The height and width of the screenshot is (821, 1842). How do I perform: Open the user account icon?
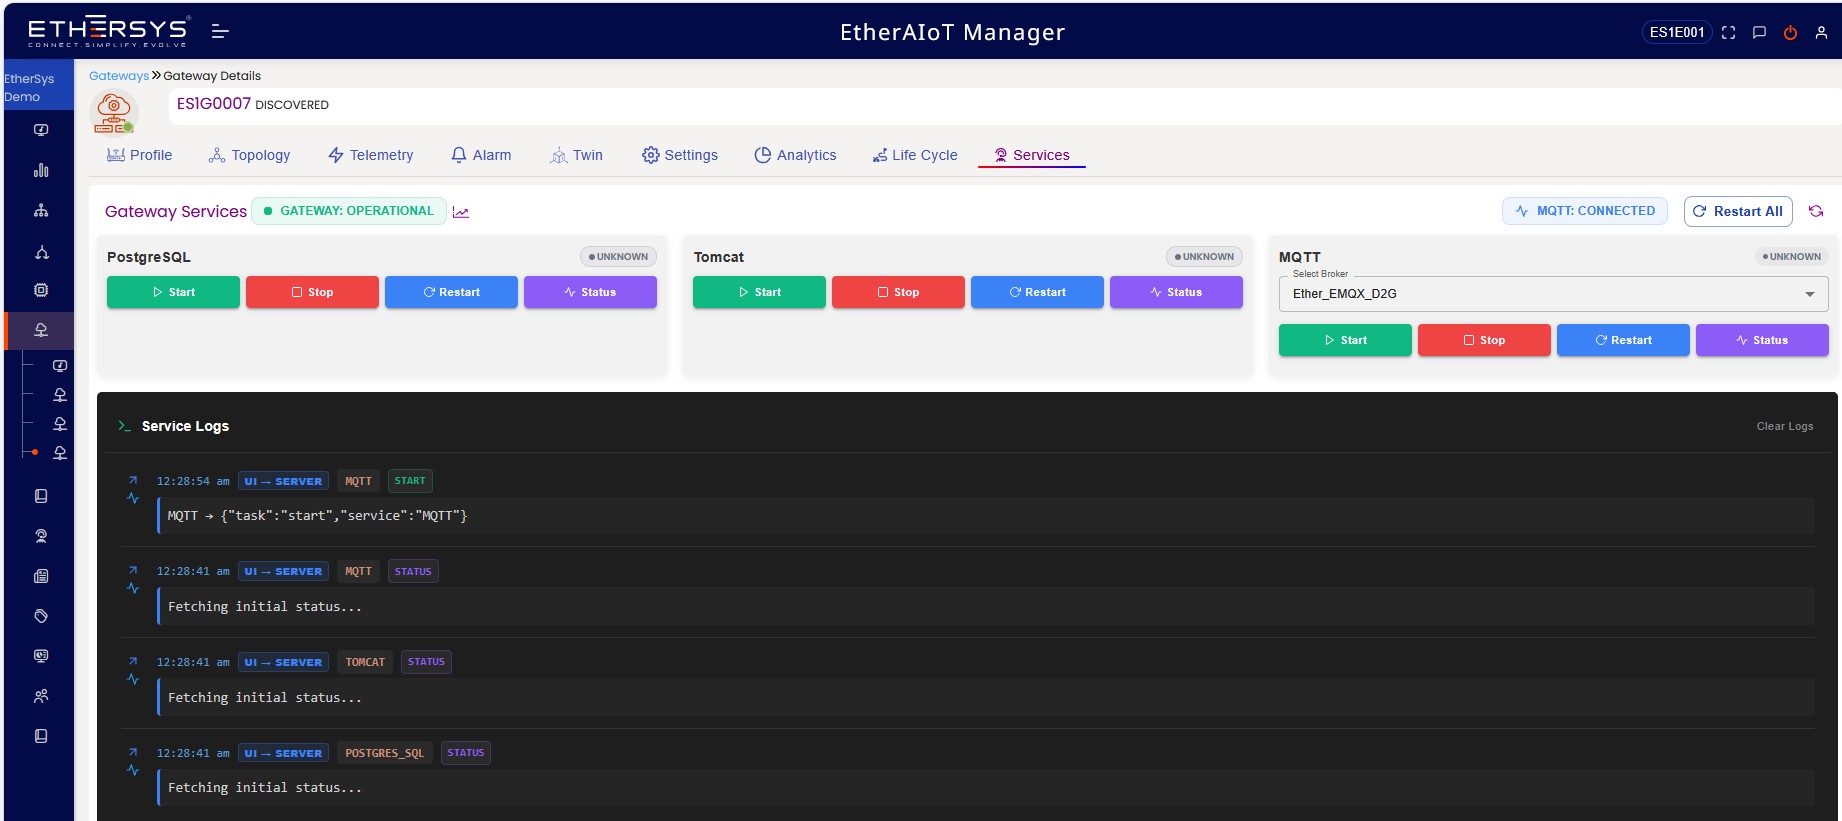coord(1821,33)
